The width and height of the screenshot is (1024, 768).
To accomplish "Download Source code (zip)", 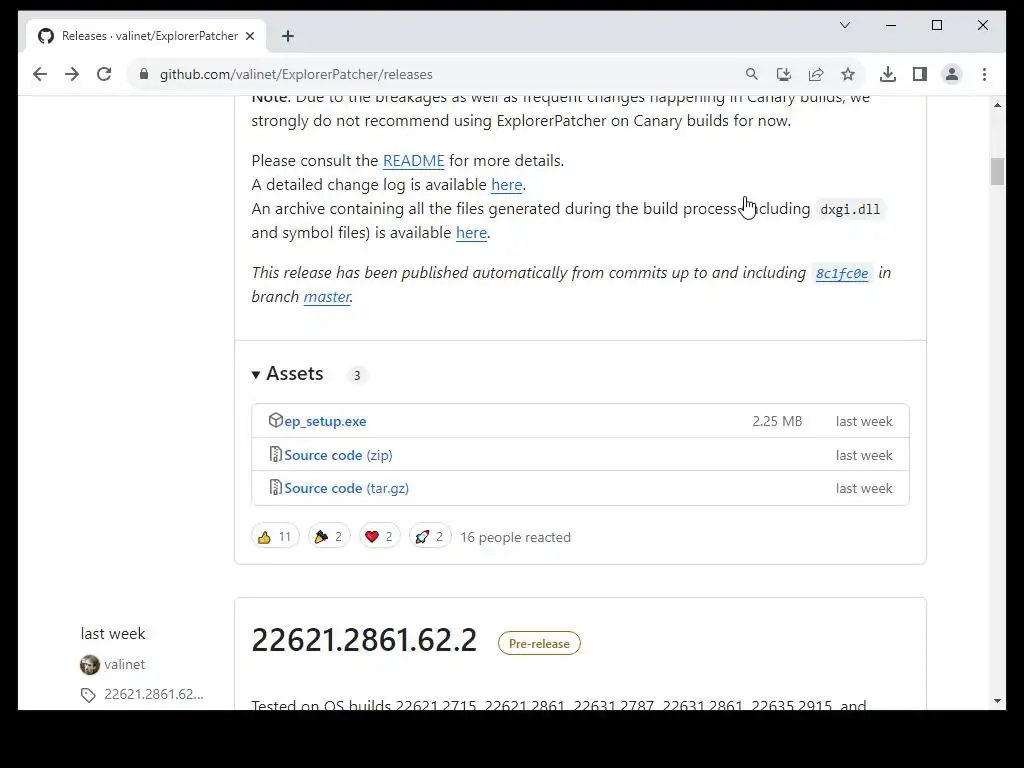I will 338,455.
